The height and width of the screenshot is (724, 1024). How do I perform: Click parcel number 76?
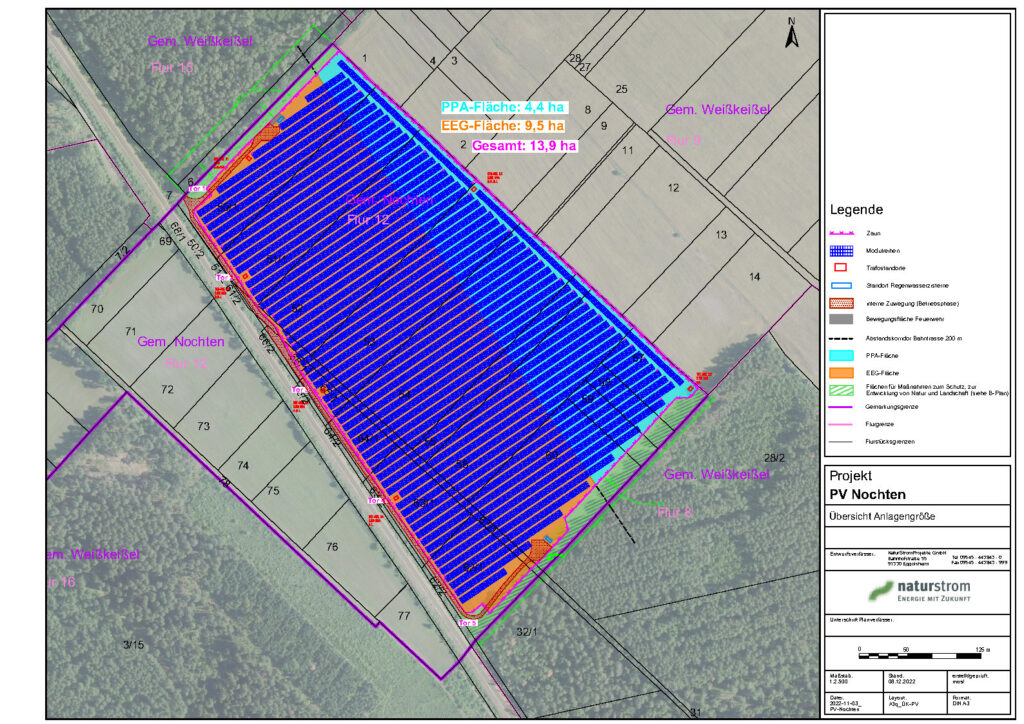point(332,546)
